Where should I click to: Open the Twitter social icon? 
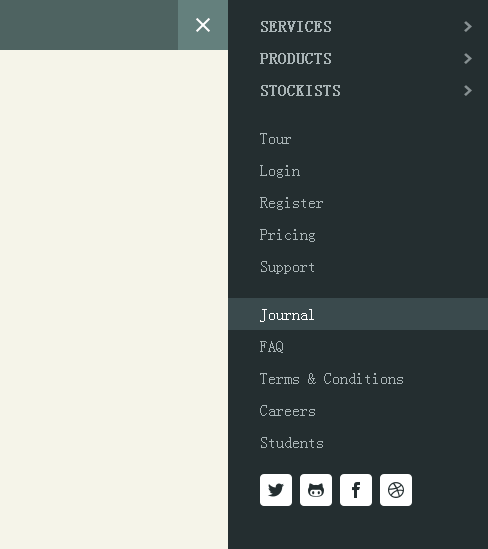click(x=276, y=490)
